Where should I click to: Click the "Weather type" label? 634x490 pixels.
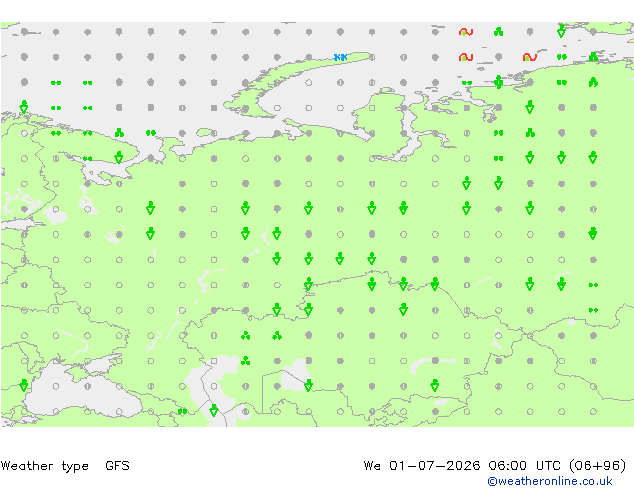pos(44,466)
